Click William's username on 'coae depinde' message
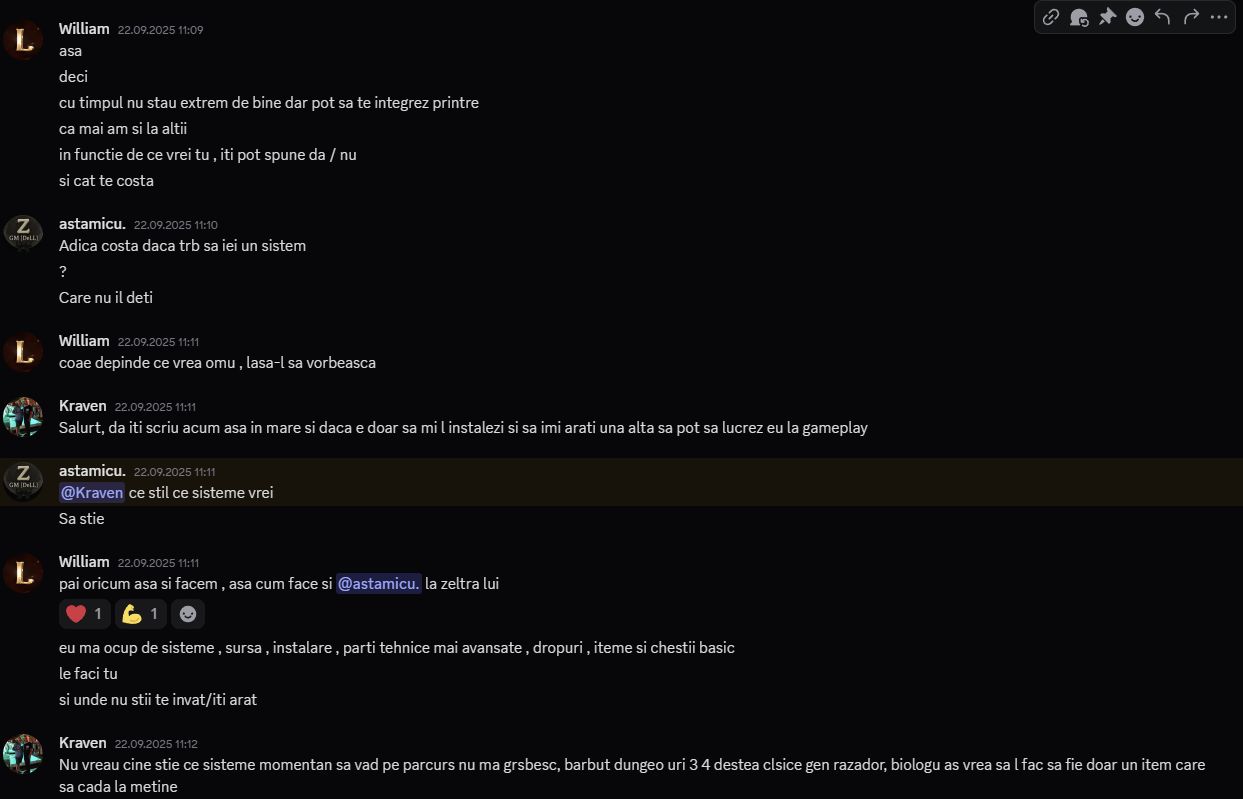The image size is (1243, 799). point(84,341)
